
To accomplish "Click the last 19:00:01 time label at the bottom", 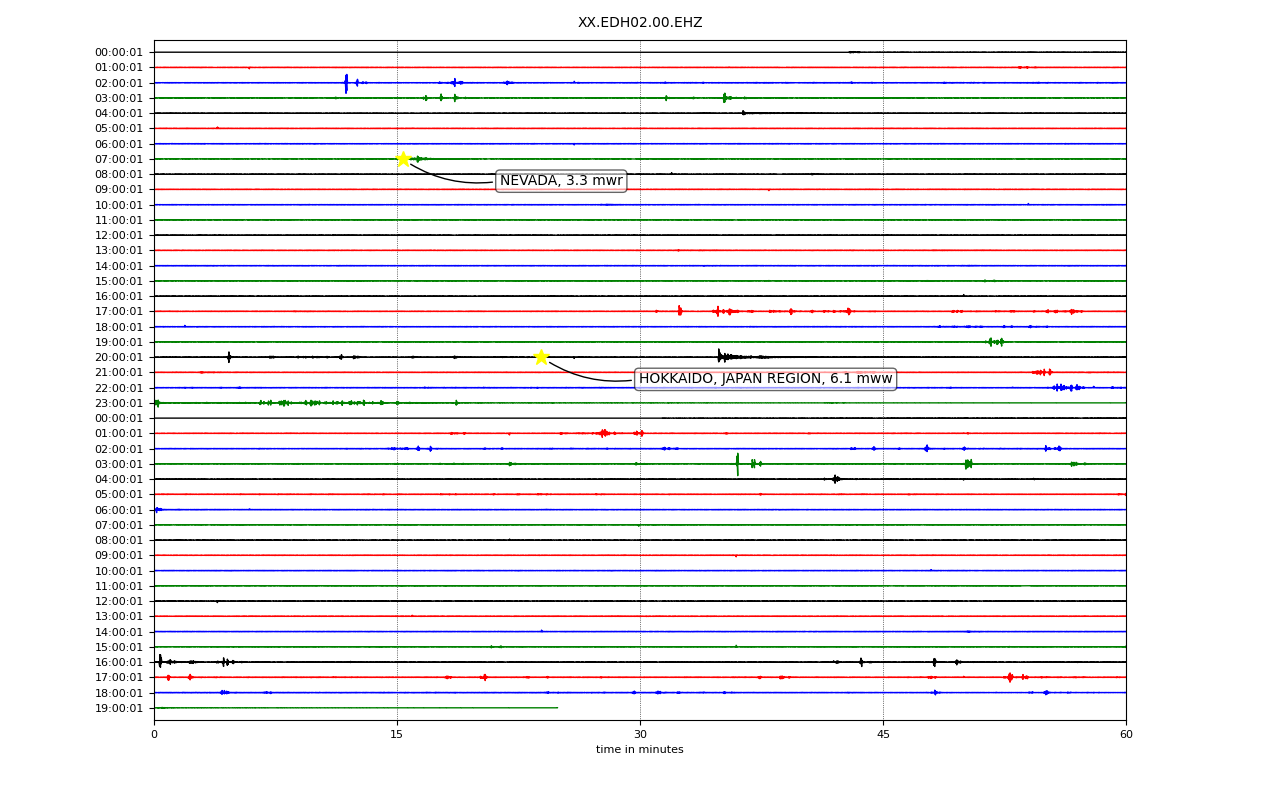I will (119, 708).
